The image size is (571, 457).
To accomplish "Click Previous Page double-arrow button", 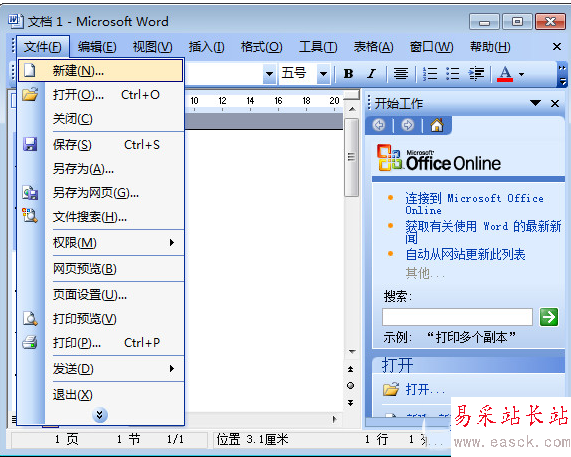I will (350, 369).
